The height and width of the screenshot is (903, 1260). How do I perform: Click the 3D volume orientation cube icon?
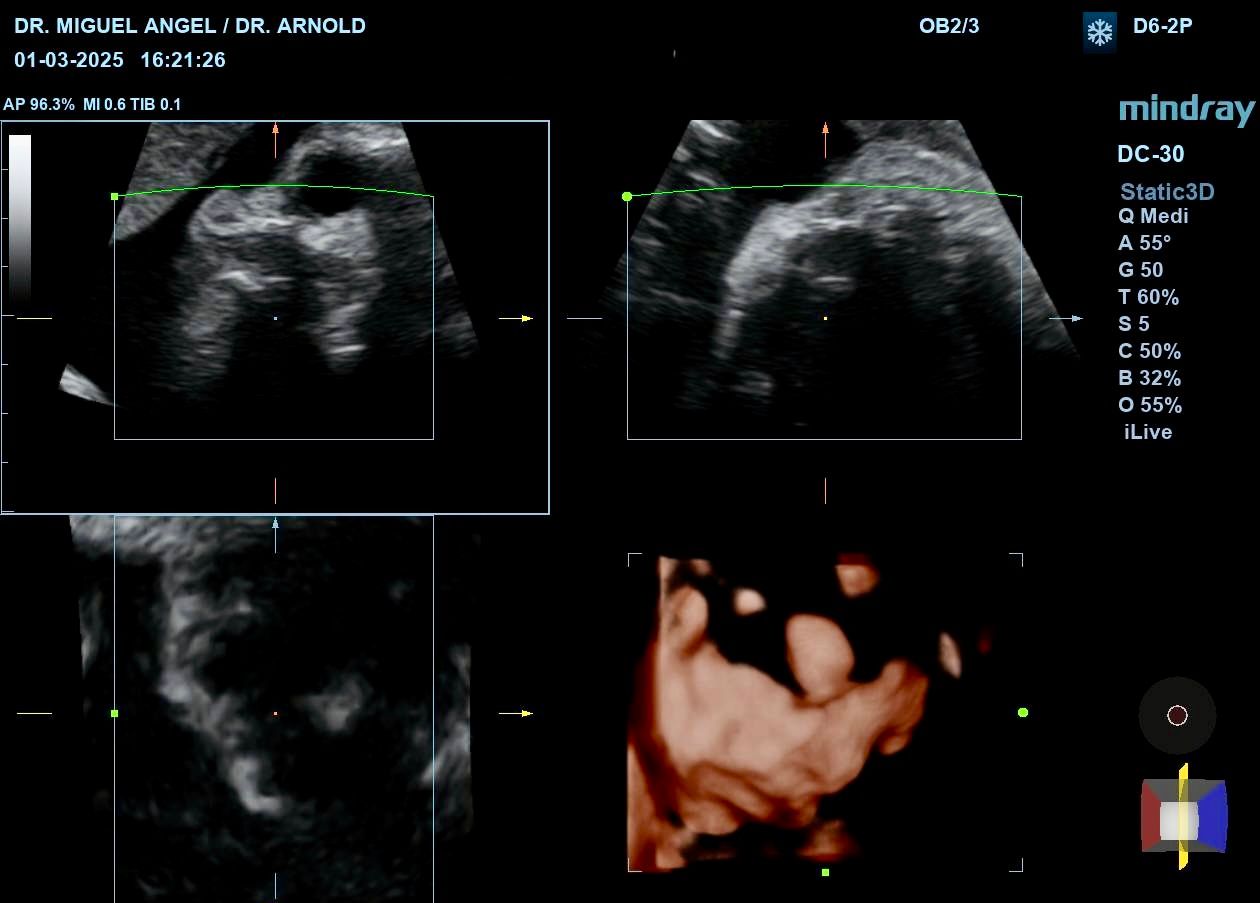[1184, 817]
